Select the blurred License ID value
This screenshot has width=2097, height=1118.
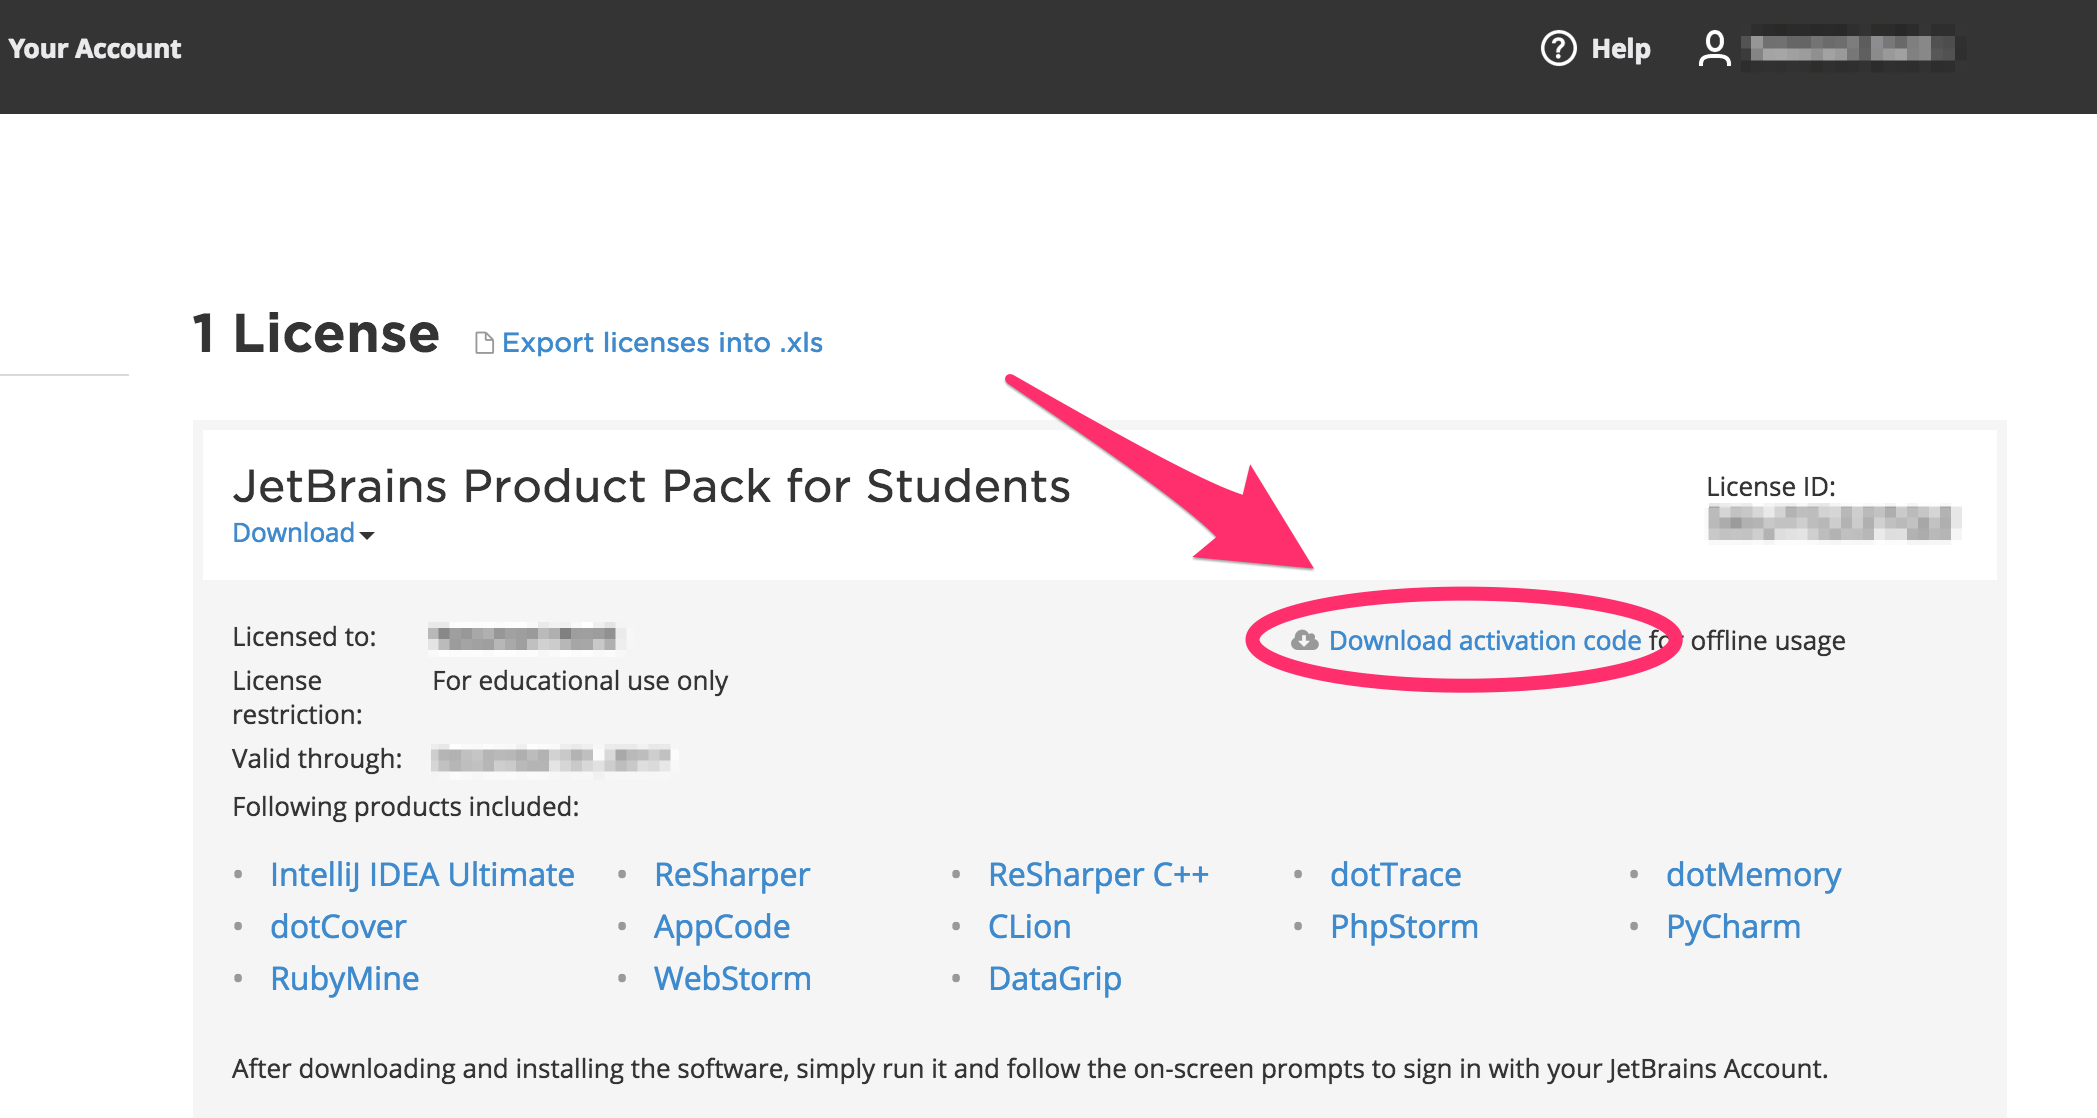pos(1832,523)
